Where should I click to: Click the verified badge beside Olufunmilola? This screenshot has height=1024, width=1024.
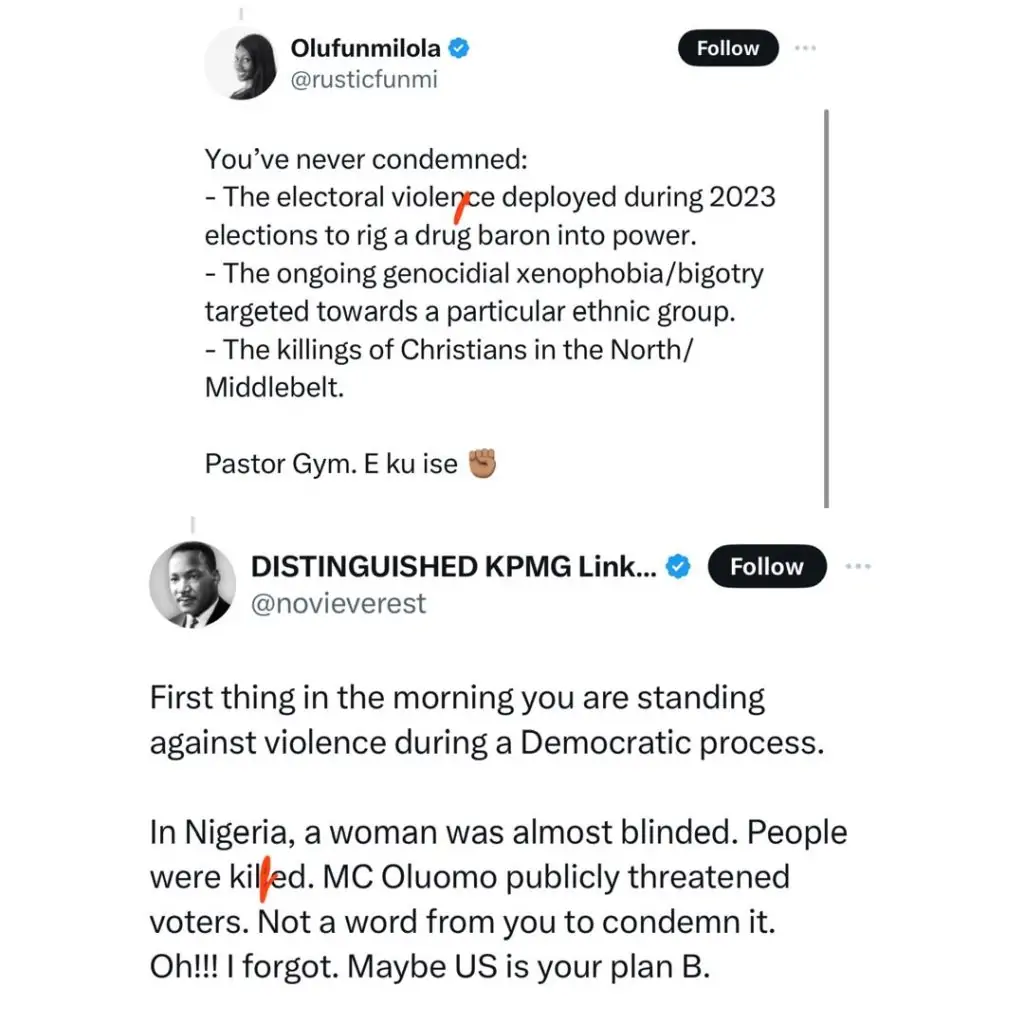point(460,47)
